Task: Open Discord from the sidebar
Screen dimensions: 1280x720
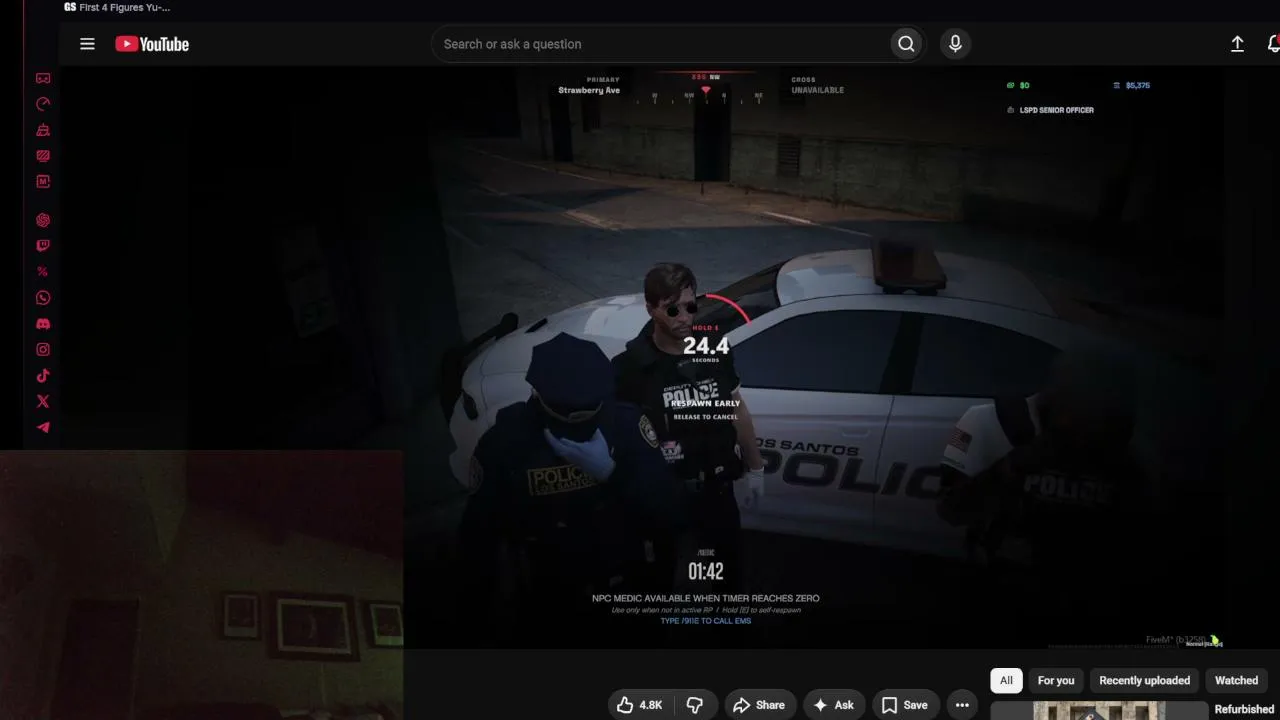Action: (43, 324)
